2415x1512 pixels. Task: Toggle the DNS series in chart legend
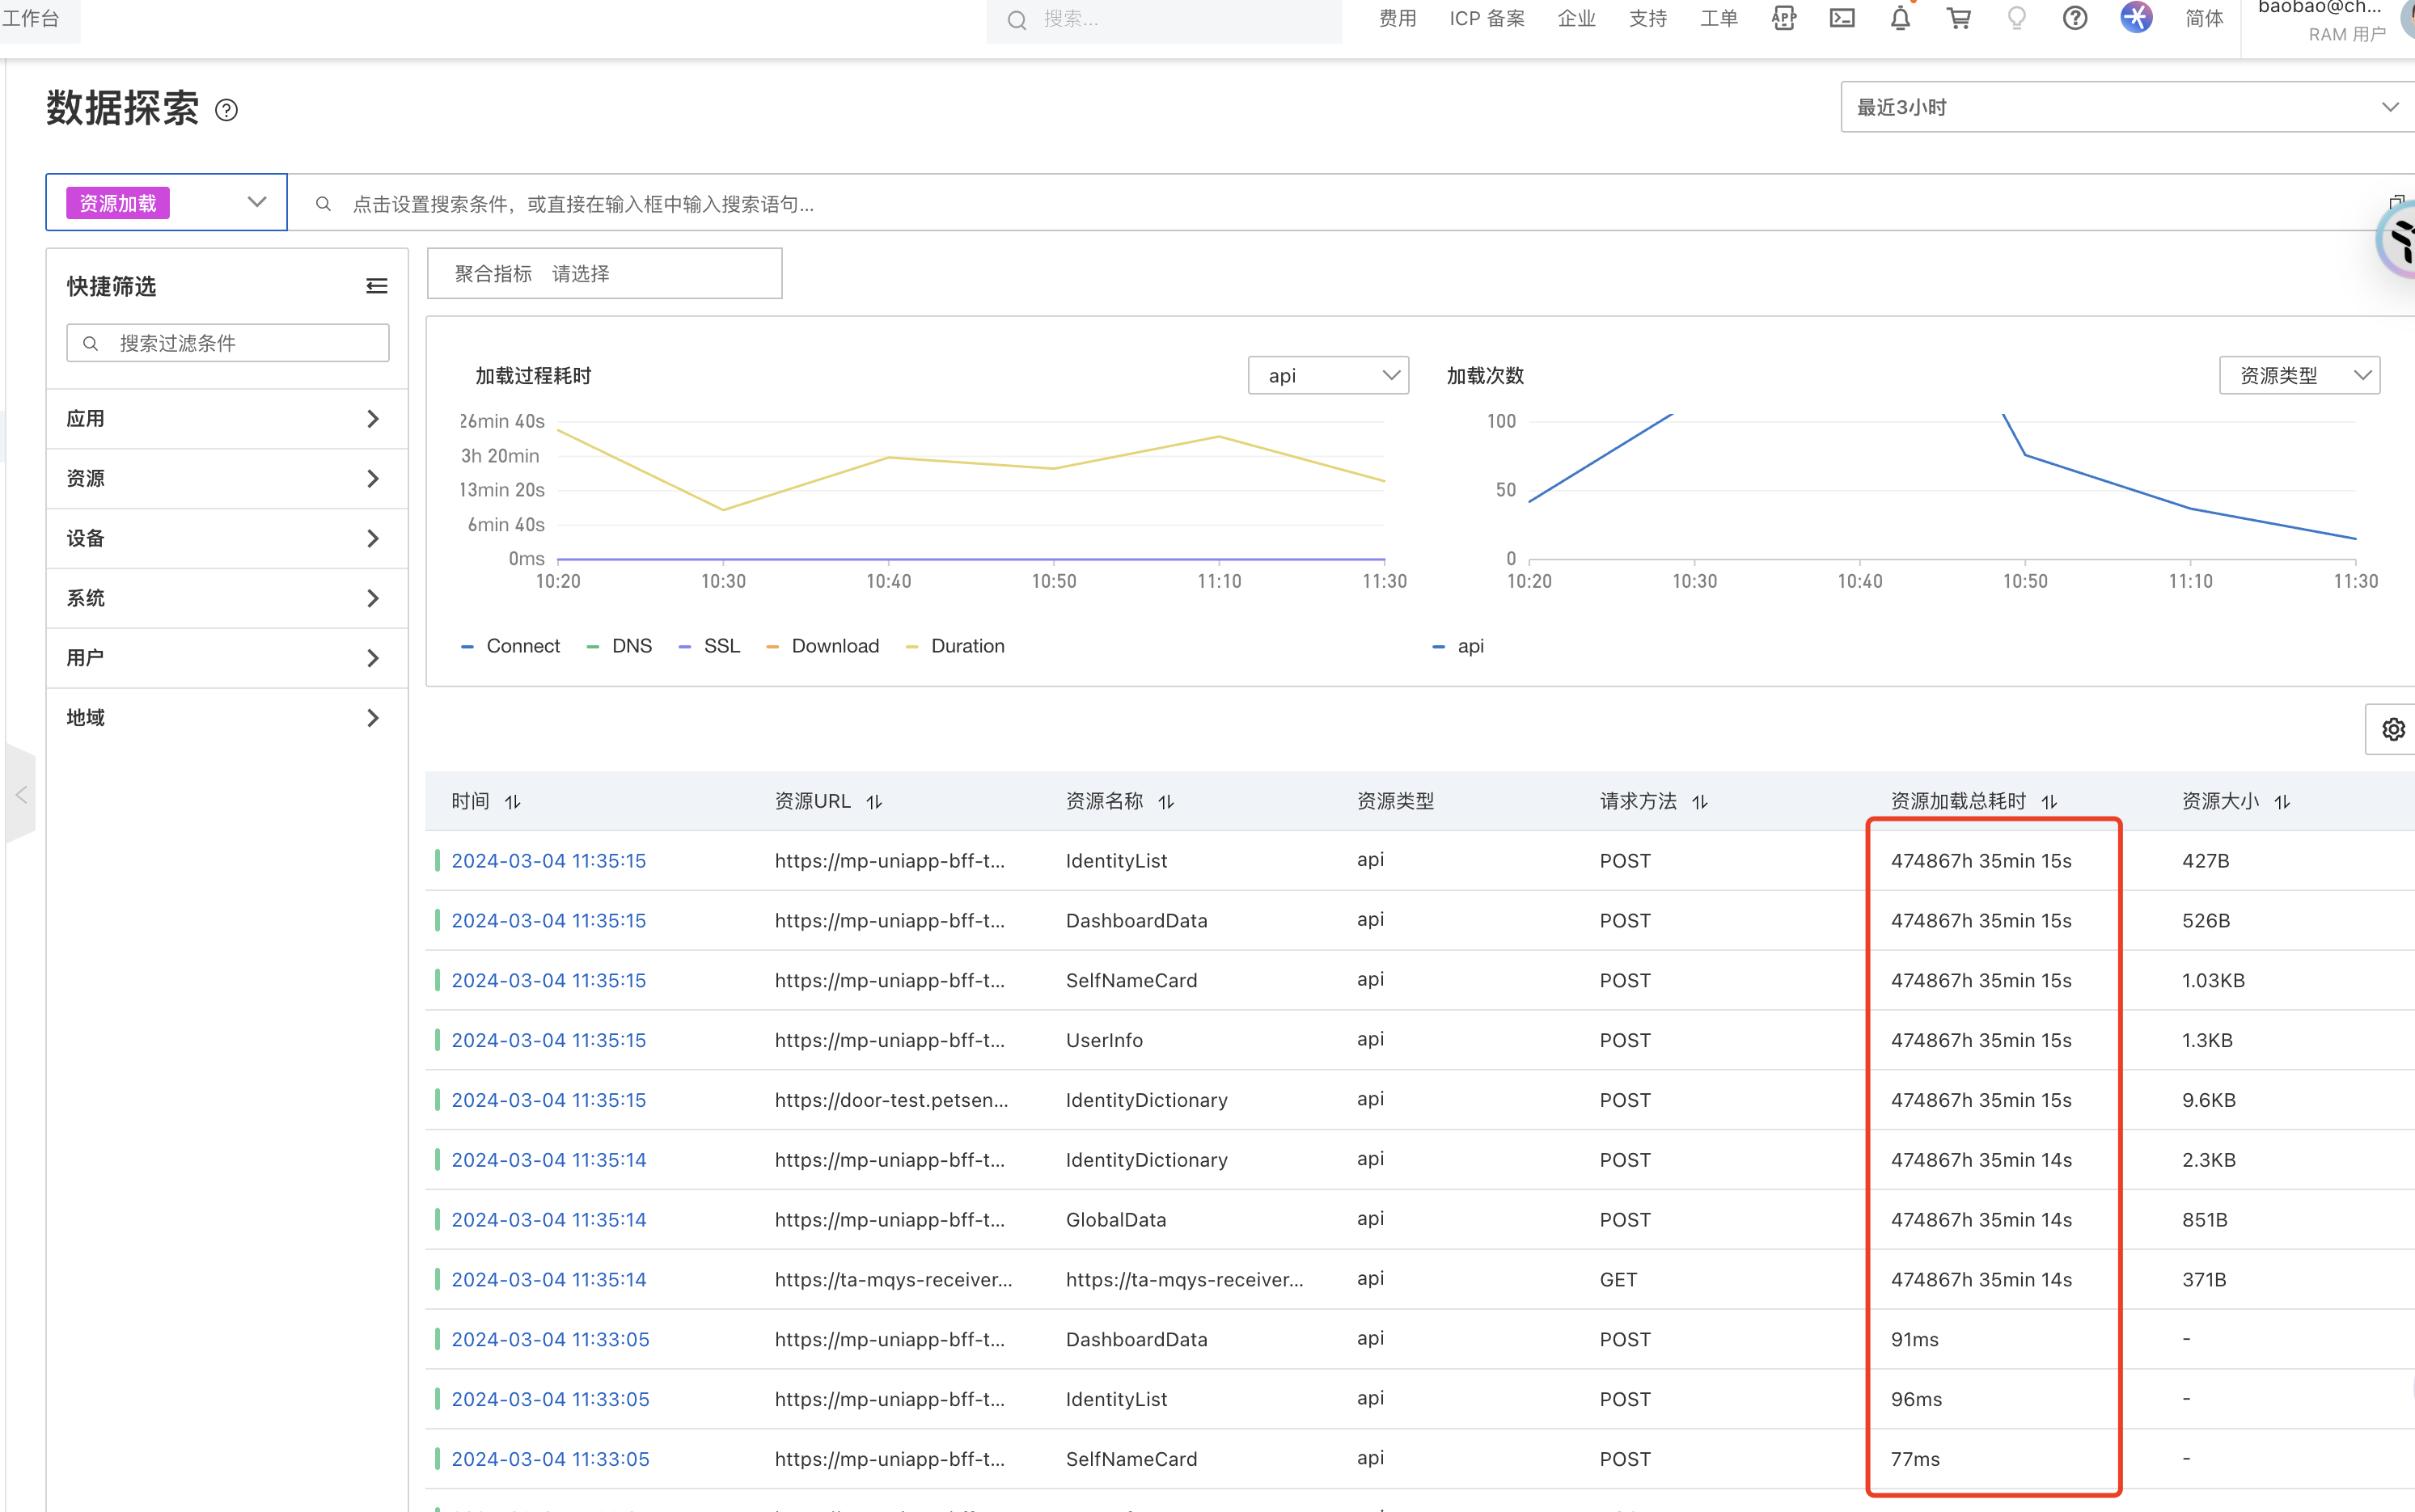tap(619, 646)
